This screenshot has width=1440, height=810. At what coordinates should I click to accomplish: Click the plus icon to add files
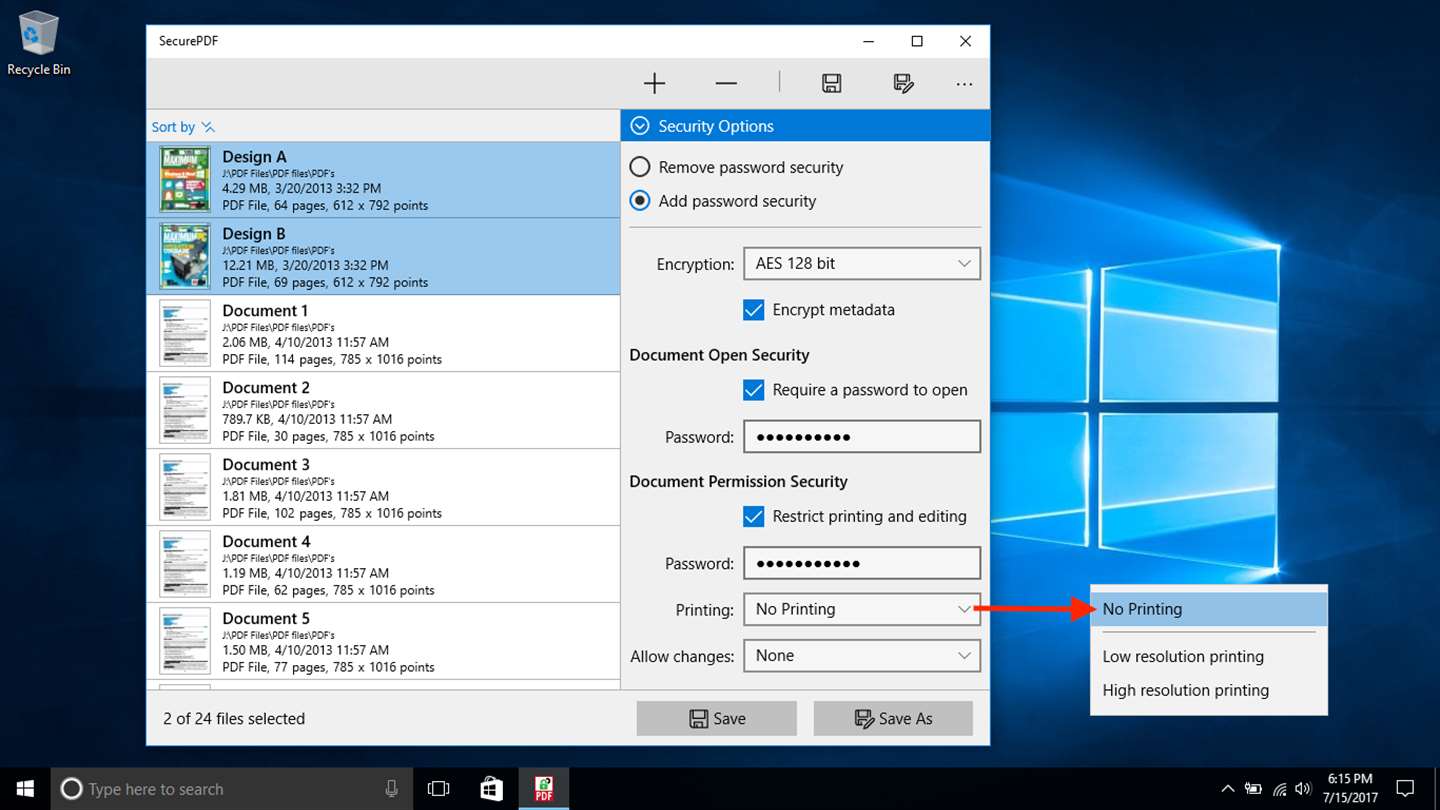tap(654, 84)
